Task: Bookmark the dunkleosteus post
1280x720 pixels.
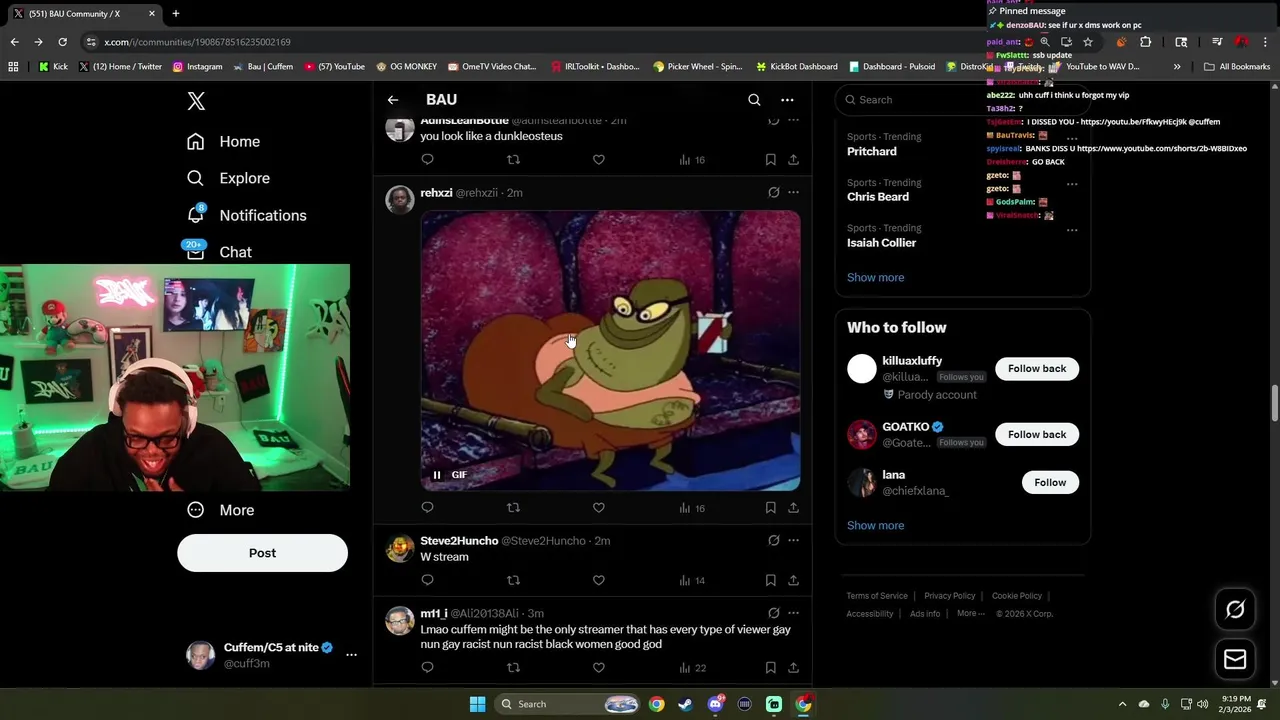Action: click(770, 159)
